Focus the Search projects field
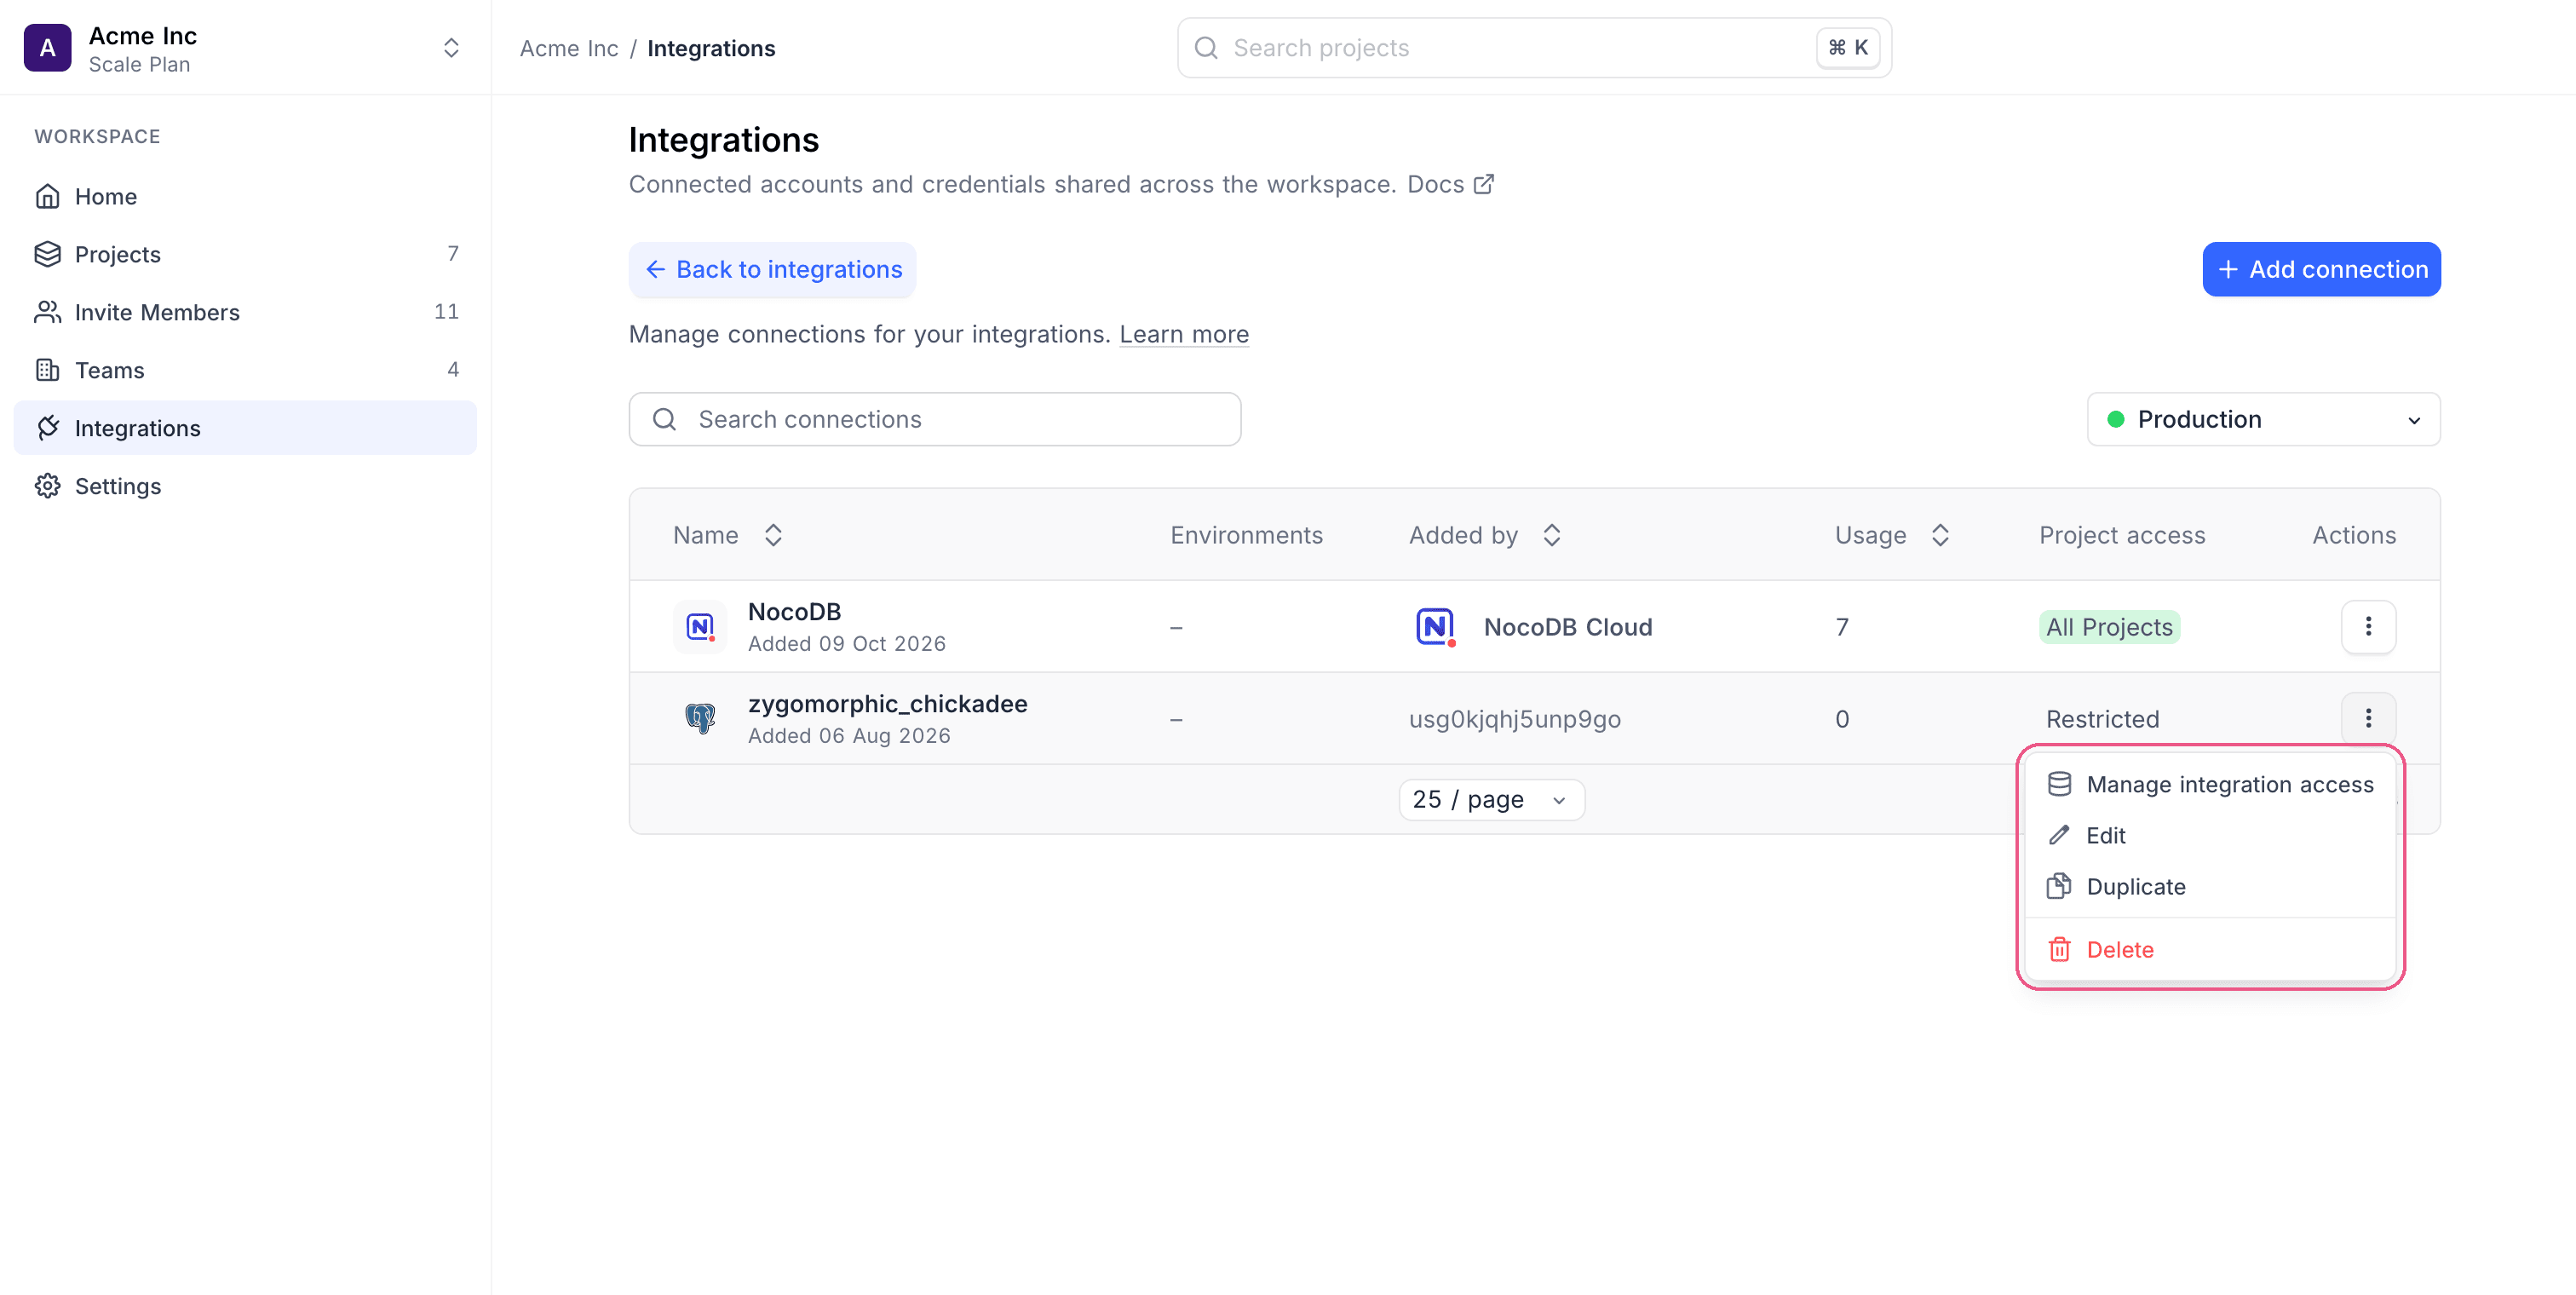This screenshot has width=2576, height=1295. [1534, 48]
